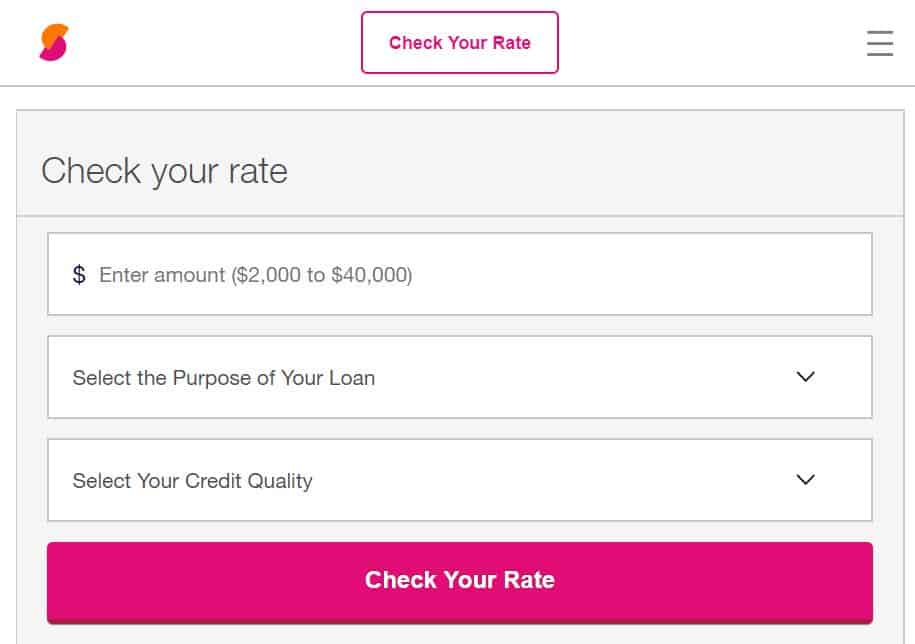The height and width of the screenshot is (644, 915).
Task: Click the chevron on the loan purpose dropdown
Action: pyautogui.click(x=804, y=377)
